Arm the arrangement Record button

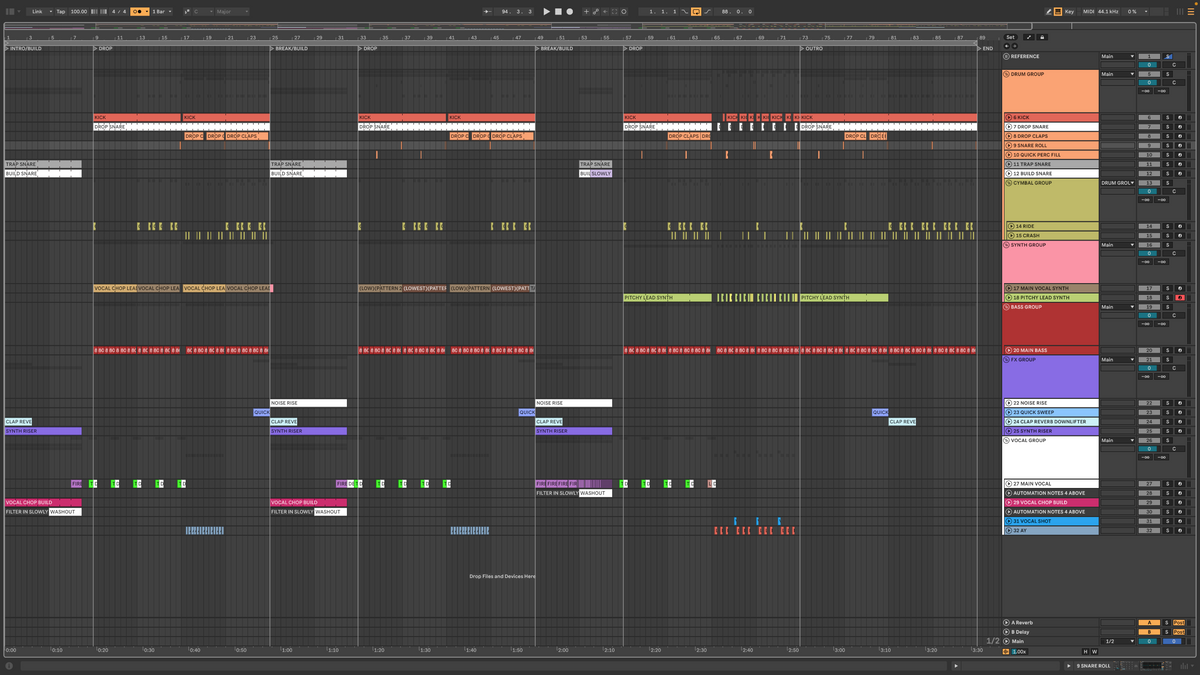[570, 11]
